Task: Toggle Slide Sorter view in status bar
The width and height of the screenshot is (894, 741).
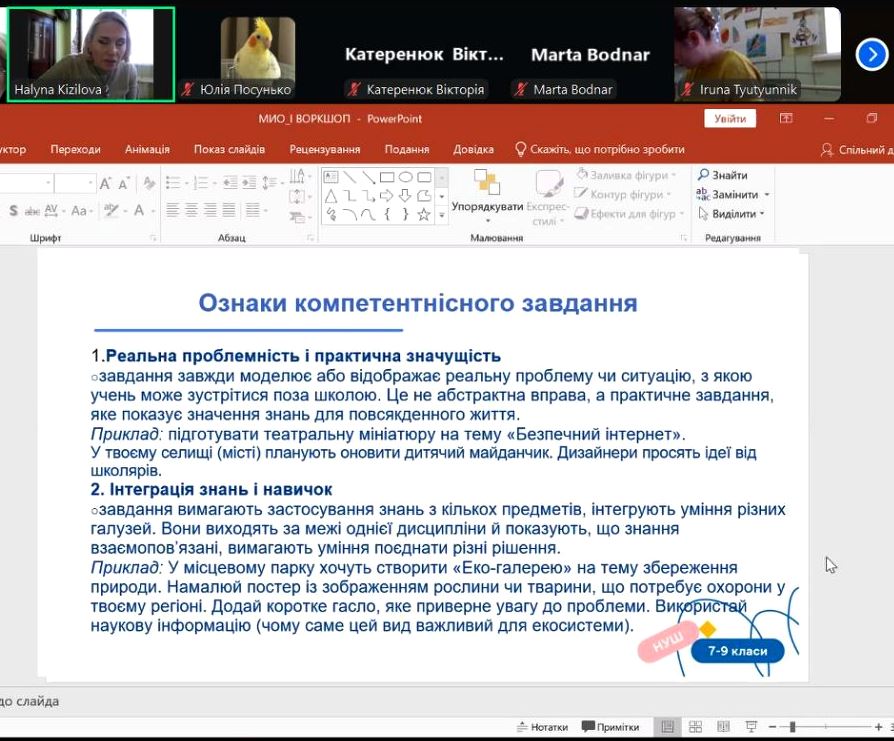Action: (x=695, y=726)
